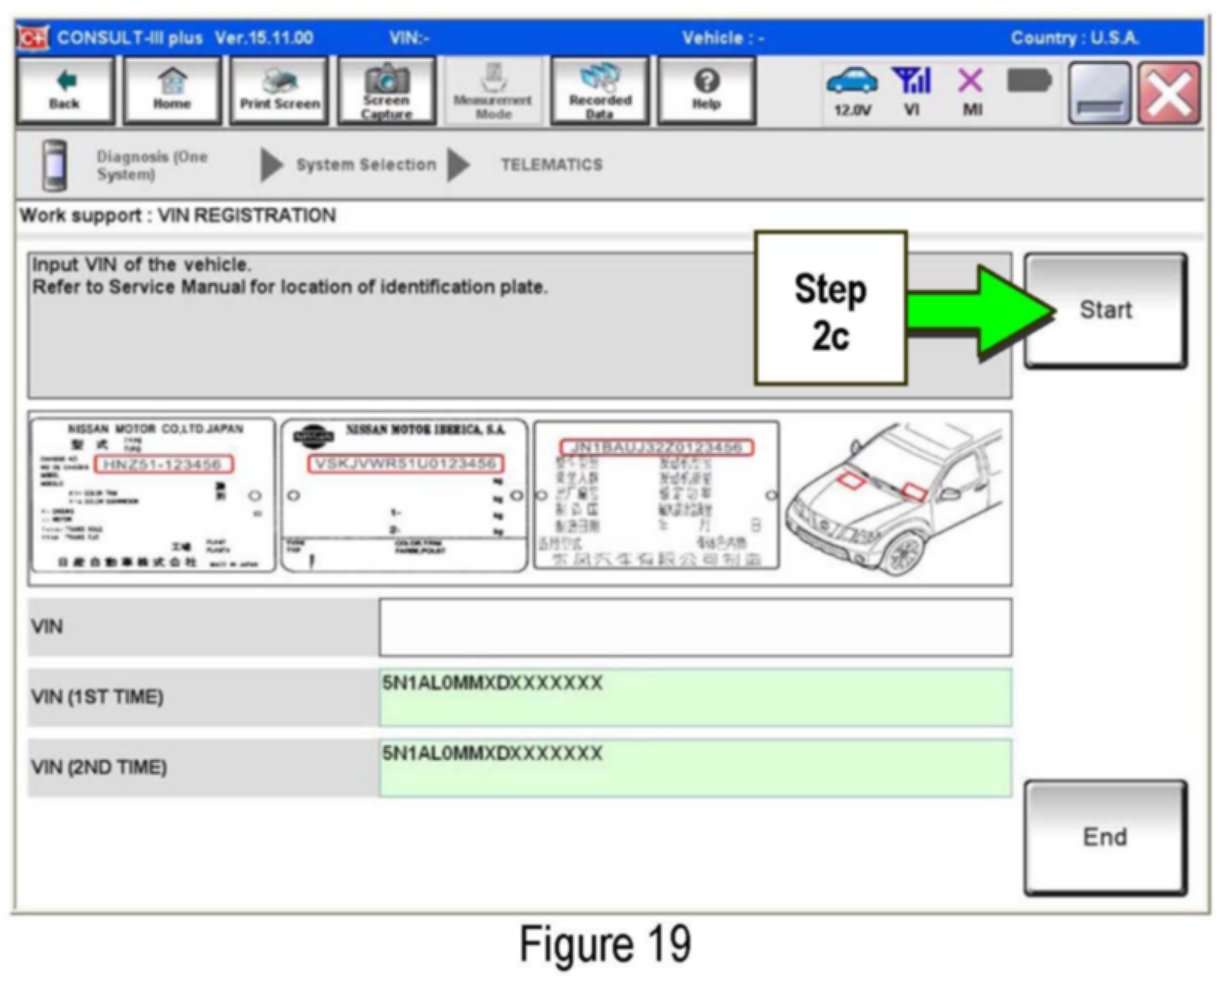Screen dimensions: 1229x997
Task: Click the Measurement Mode button
Action: pos(493,91)
